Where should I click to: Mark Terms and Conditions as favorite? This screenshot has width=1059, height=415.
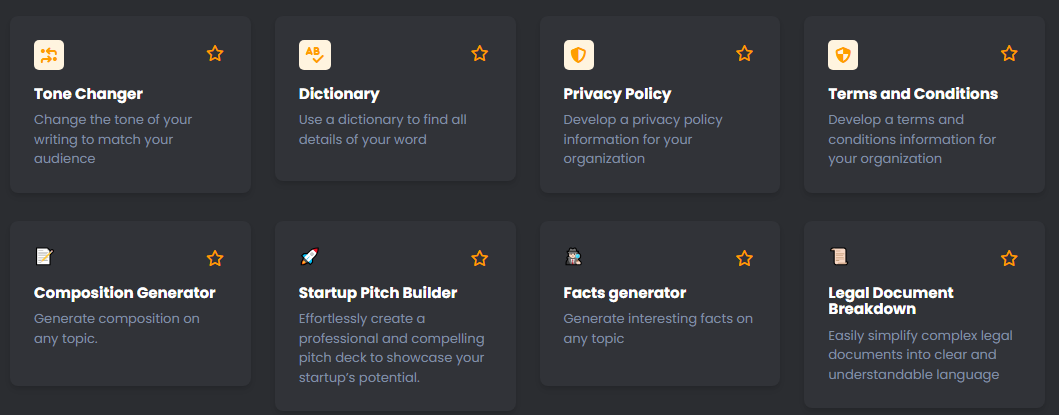[x=1009, y=54]
